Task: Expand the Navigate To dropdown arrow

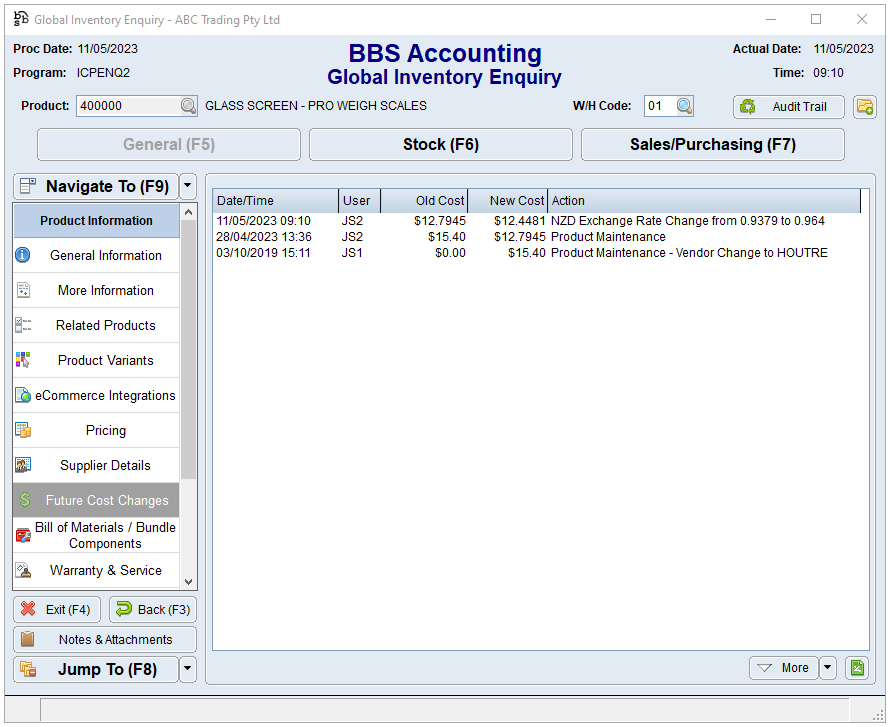Action: point(188,186)
